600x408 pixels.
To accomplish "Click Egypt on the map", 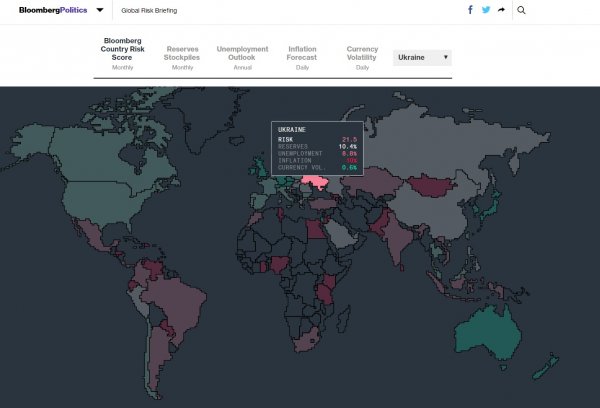I will (316, 229).
